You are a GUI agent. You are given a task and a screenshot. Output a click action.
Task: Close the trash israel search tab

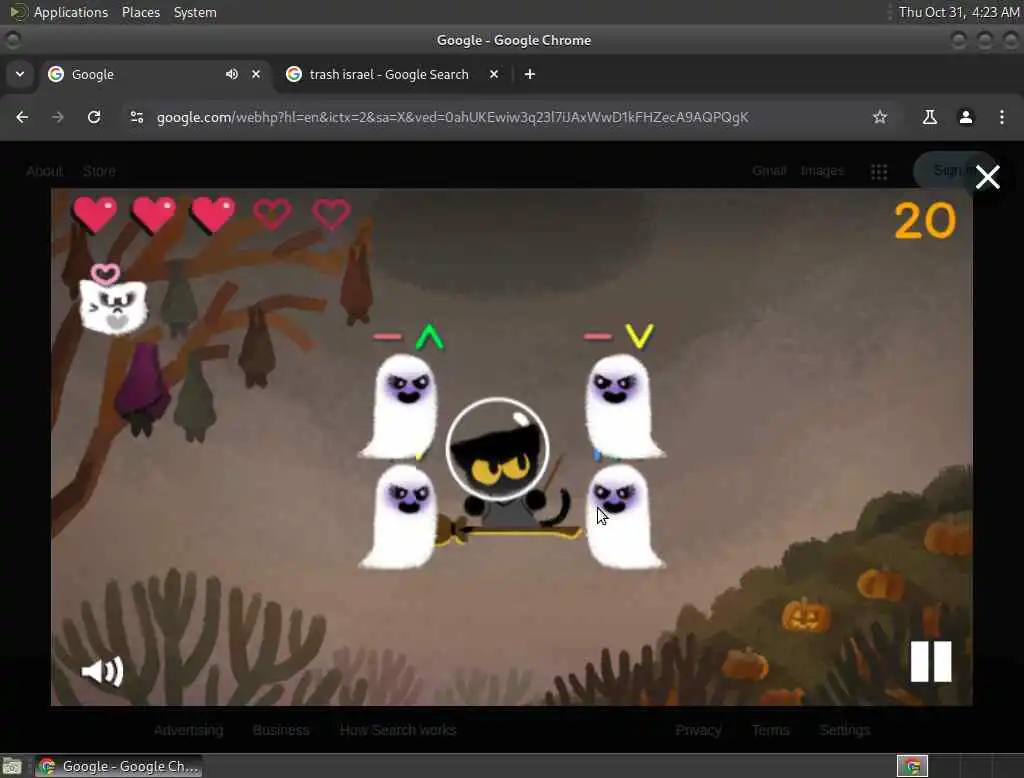(x=494, y=74)
